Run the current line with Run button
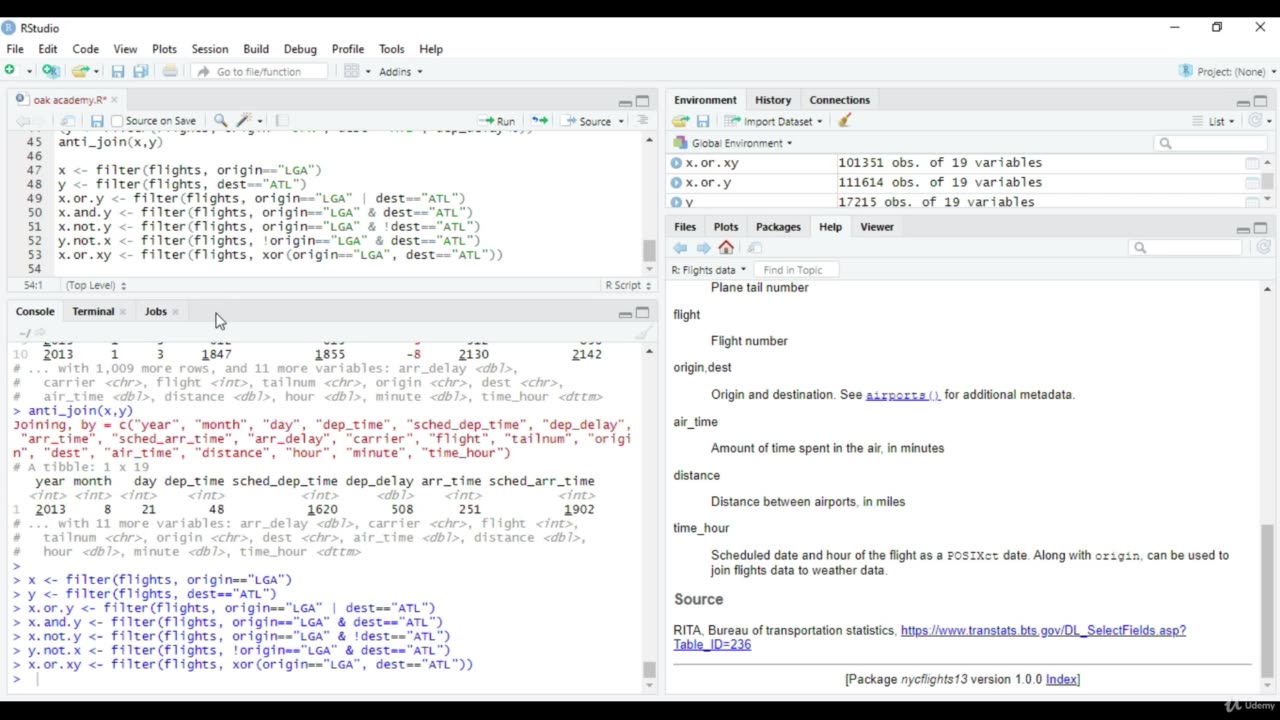 pos(496,121)
